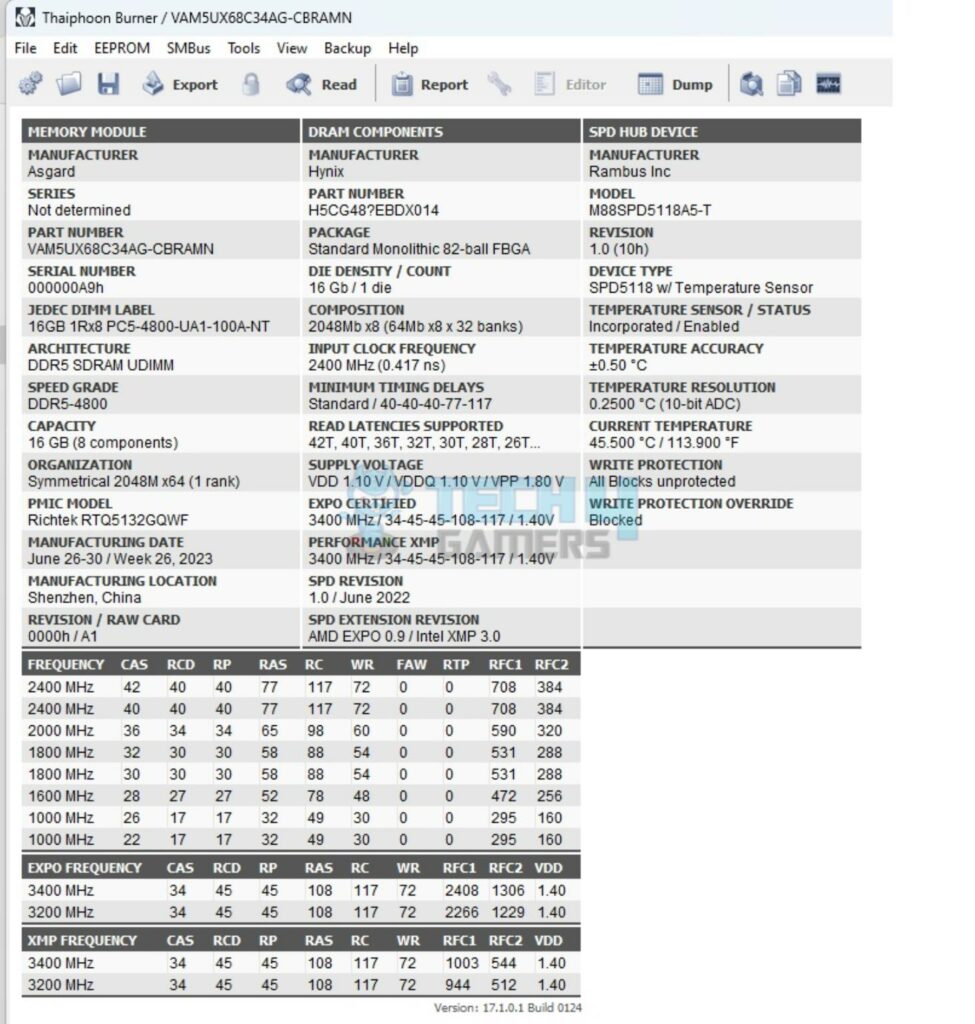Open the SMBus menu
Viewport: 975px width, 1024px height.
coord(189,48)
